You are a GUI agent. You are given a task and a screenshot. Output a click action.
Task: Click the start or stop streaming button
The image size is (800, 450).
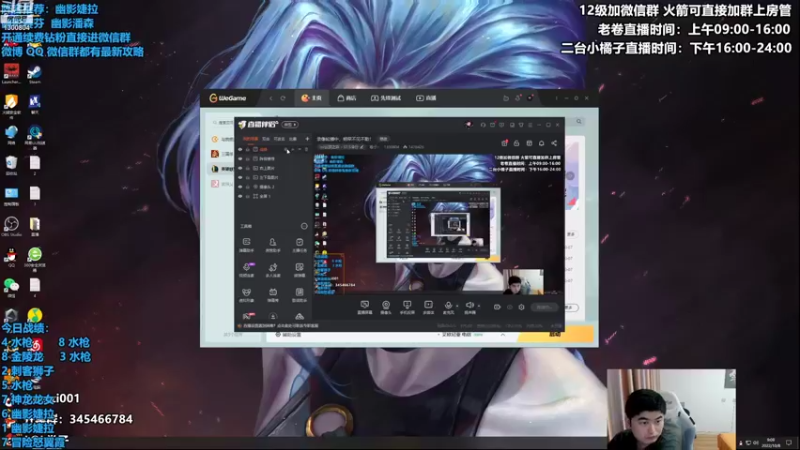544,307
